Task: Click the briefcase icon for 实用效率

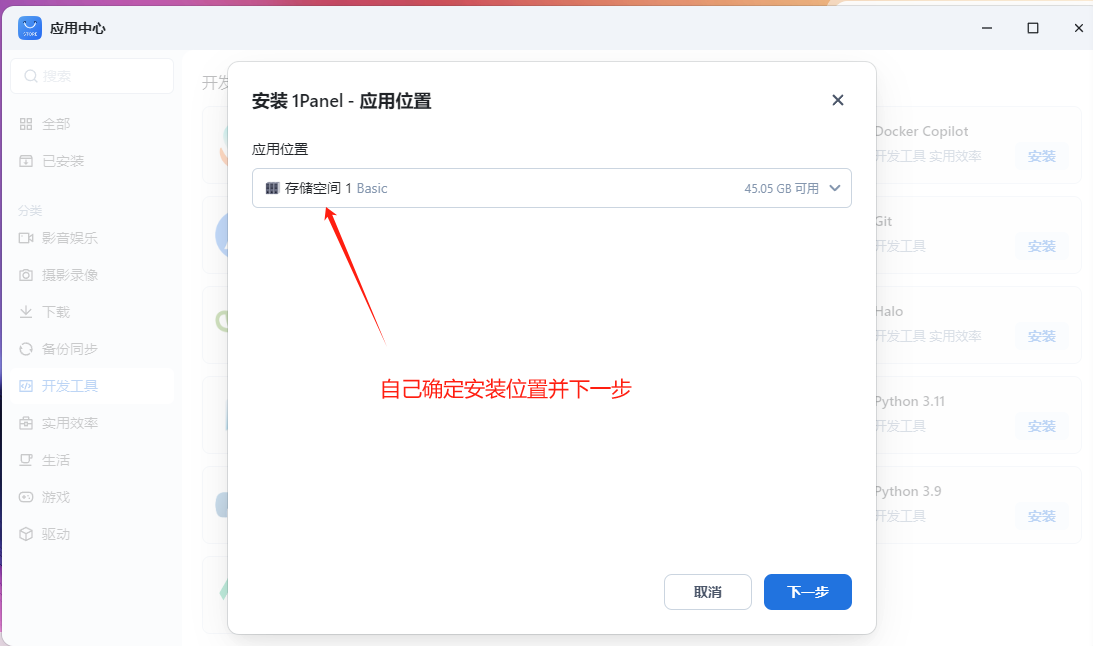Action: (x=26, y=423)
